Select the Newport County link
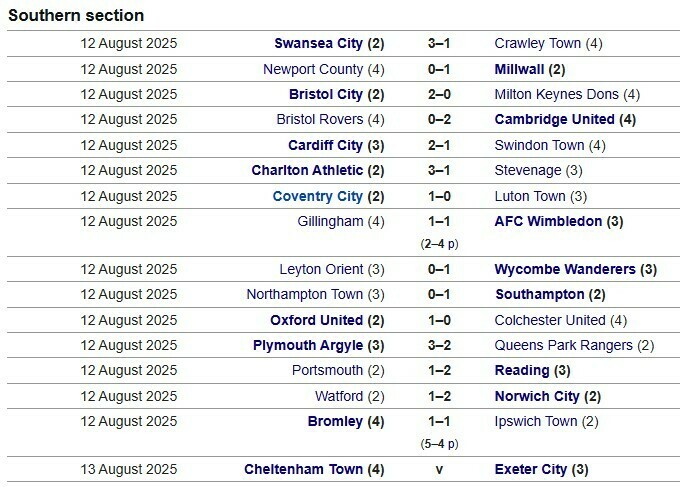 coord(313,69)
